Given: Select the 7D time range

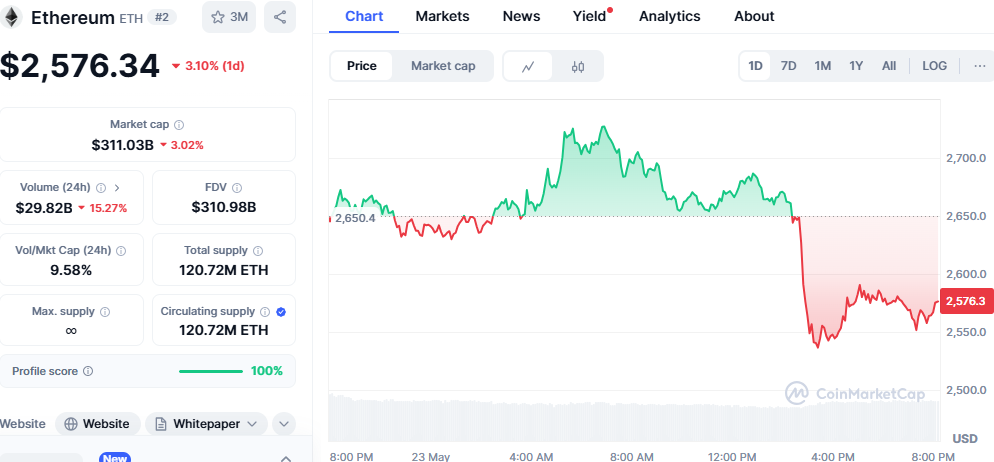Looking at the screenshot, I should (789, 66).
